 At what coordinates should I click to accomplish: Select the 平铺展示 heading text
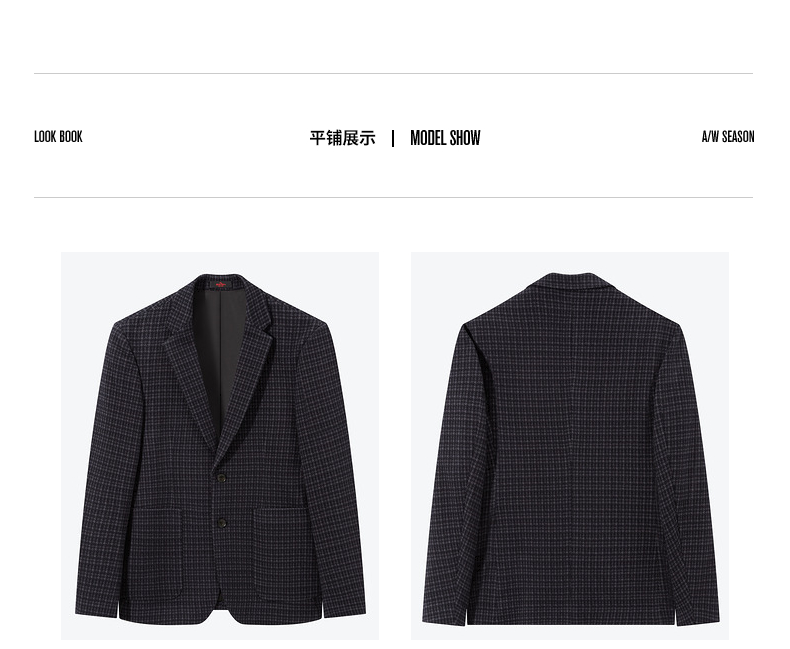point(343,138)
